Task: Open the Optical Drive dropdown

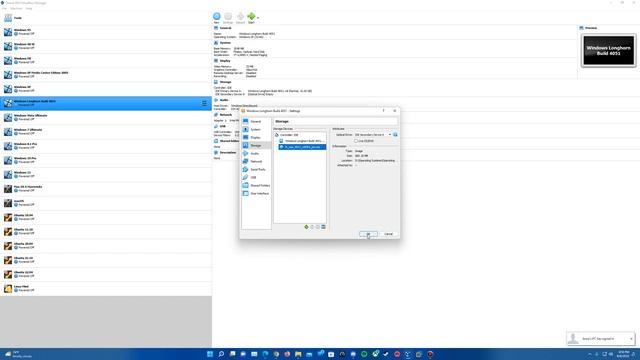Action: click(x=373, y=135)
